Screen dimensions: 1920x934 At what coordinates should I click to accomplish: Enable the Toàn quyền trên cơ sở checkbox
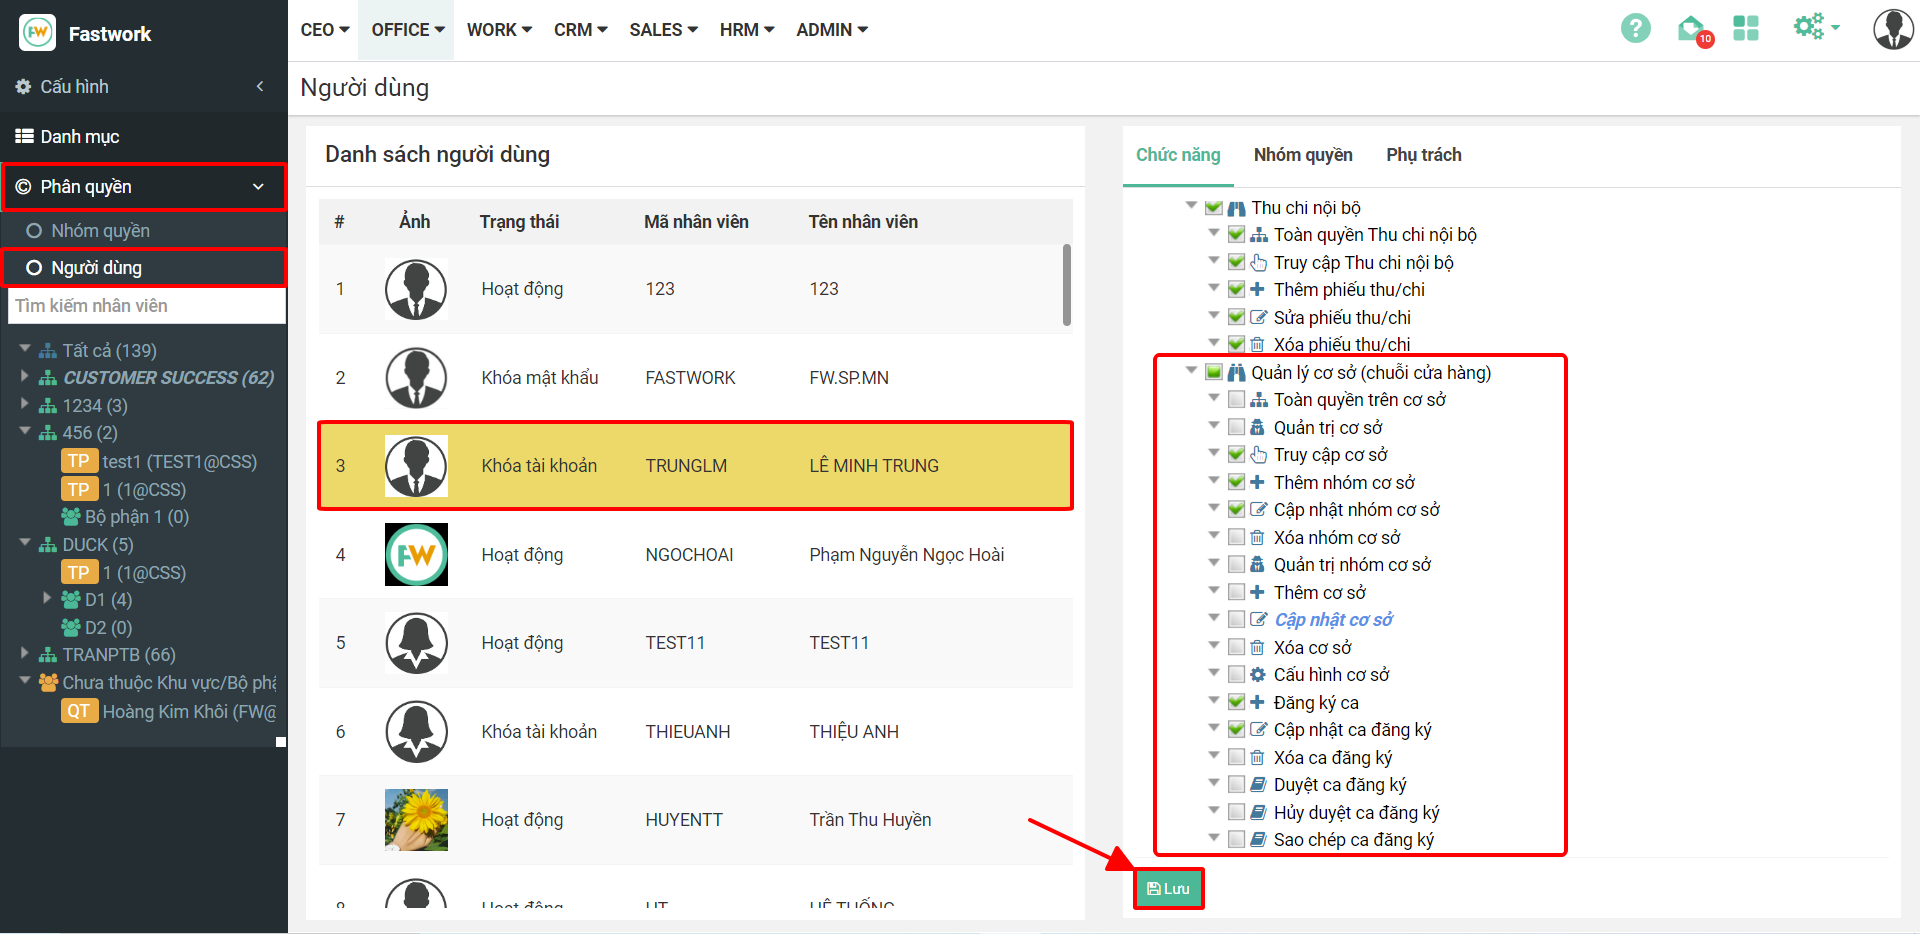1237,400
